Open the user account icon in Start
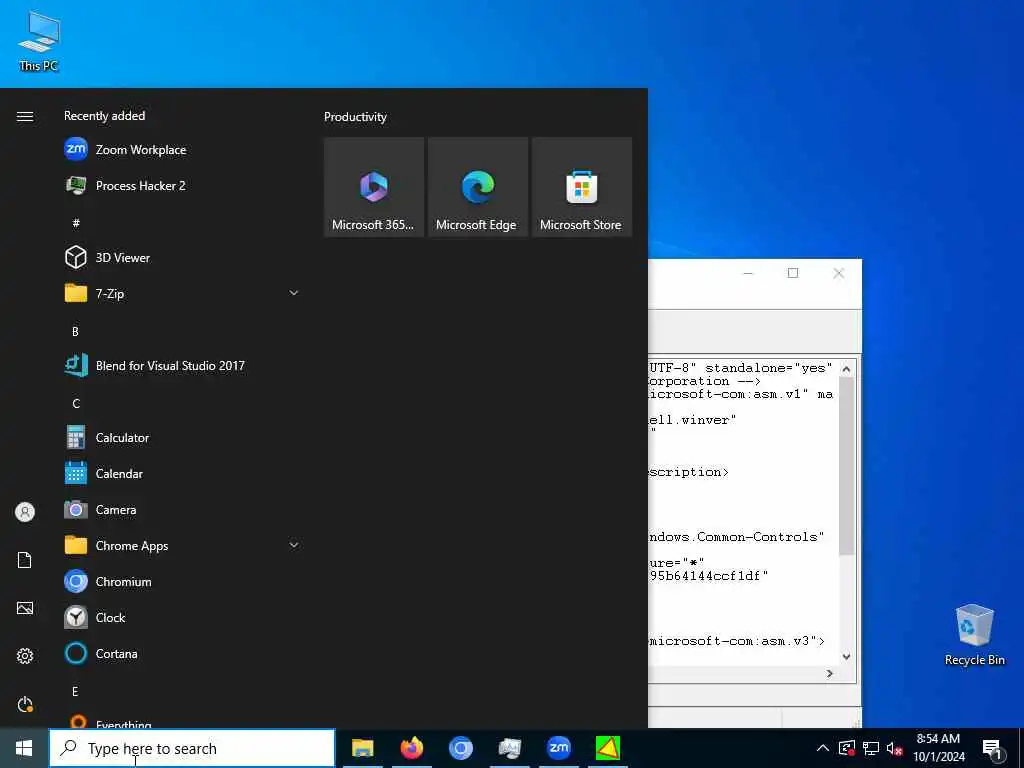The image size is (1024, 768). point(25,512)
